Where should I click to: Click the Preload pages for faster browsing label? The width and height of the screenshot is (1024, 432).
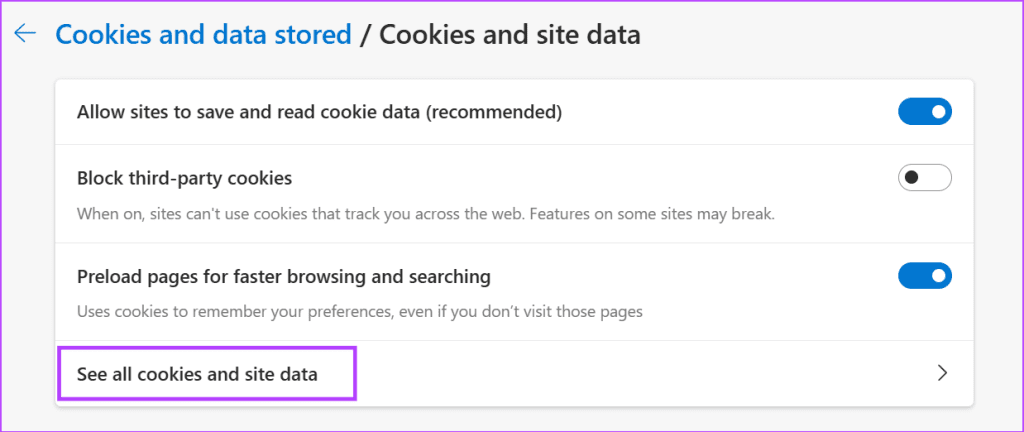coord(283,275)
